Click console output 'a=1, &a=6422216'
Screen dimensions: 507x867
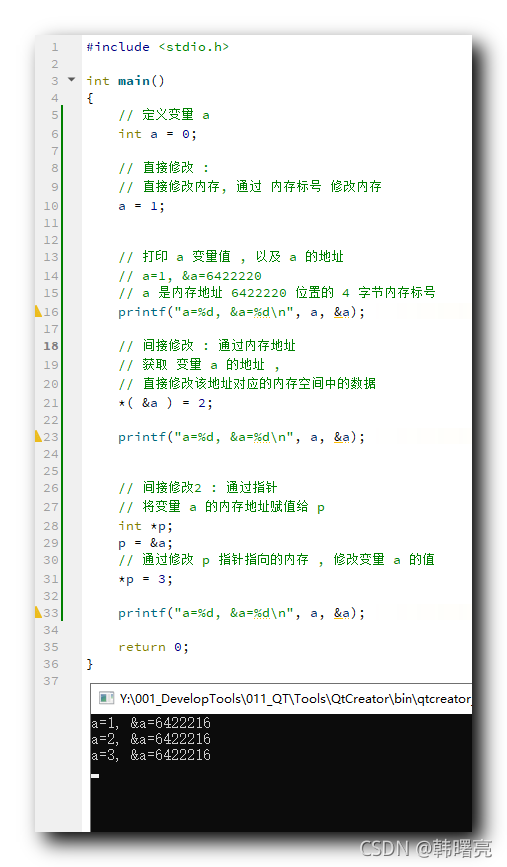click(x=151, y=723)
